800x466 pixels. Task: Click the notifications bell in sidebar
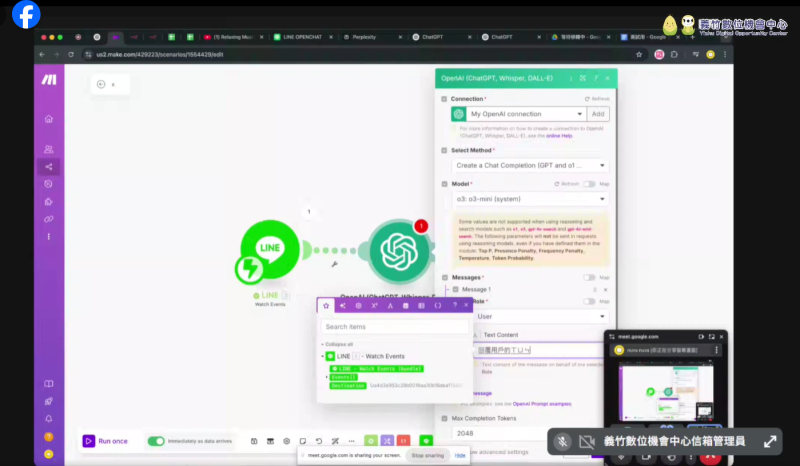coord(49,418)
